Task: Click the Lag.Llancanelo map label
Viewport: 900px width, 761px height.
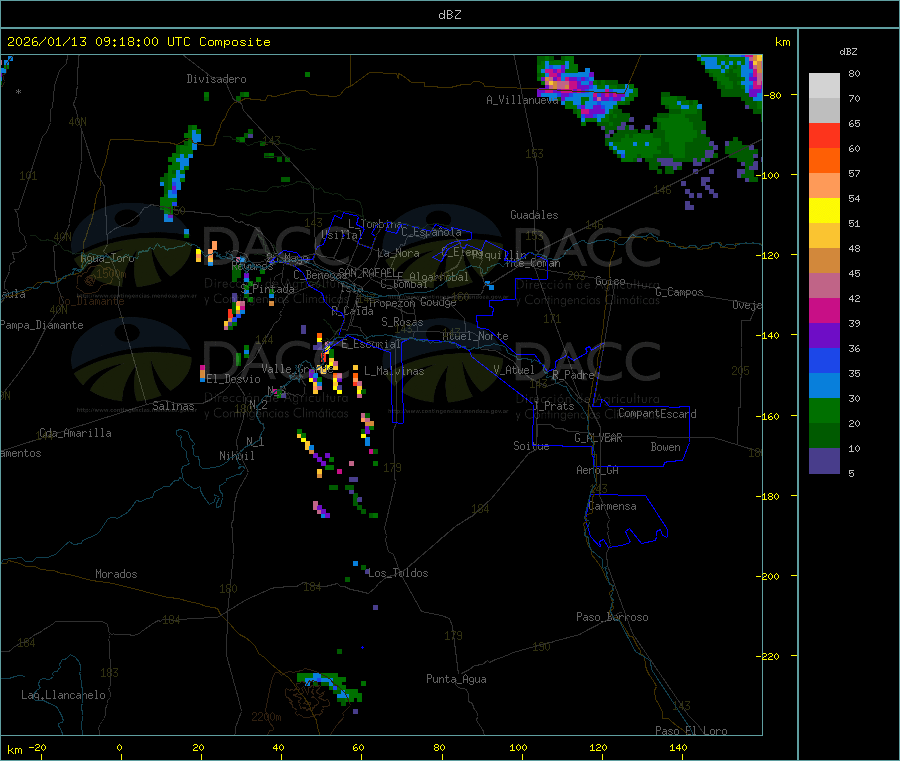Action: pos(63,695)
